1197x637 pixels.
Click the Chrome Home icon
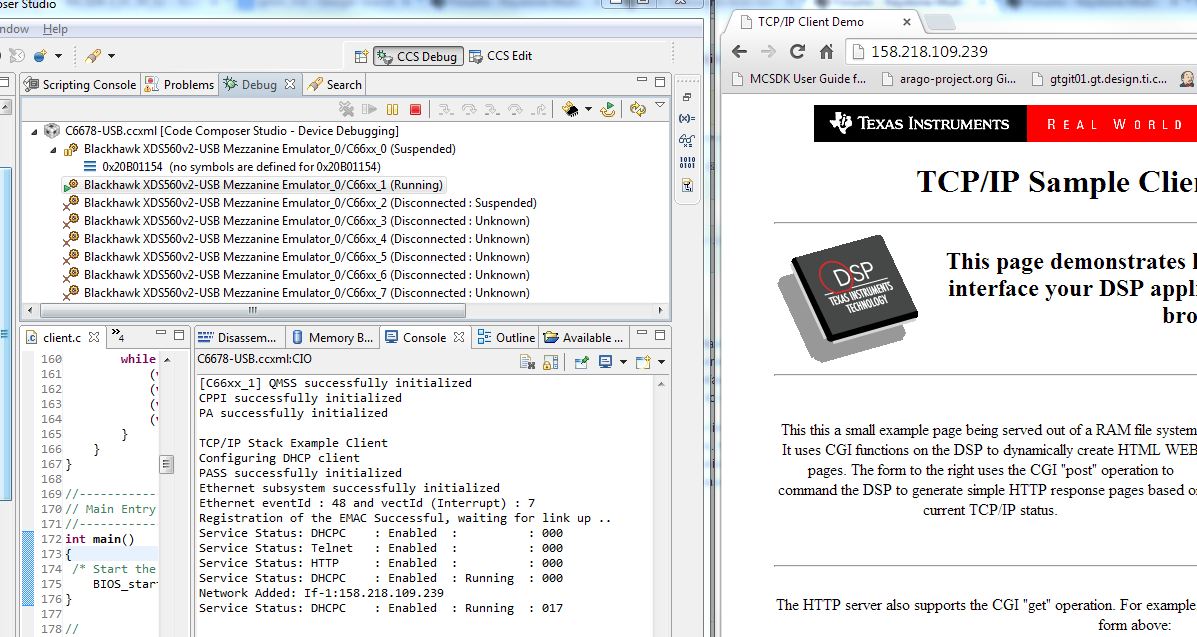click(x=826, y=51)
